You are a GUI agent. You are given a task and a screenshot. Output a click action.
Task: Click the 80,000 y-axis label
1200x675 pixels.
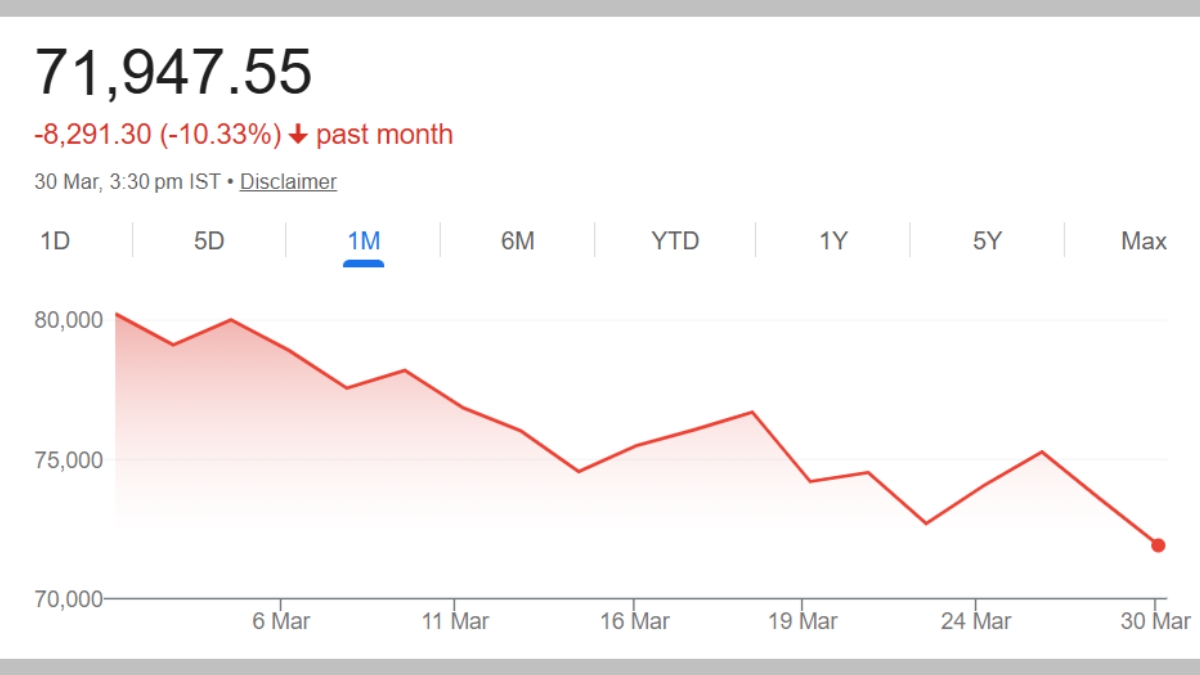69,321
